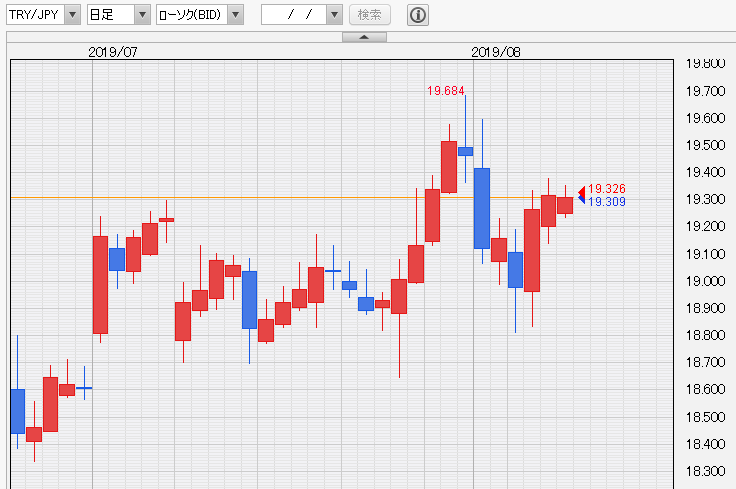Image resolution: width=736 pixels, height=489 pixels.
Task: Click the 19.200 price axis label
Action: (705, 226)
